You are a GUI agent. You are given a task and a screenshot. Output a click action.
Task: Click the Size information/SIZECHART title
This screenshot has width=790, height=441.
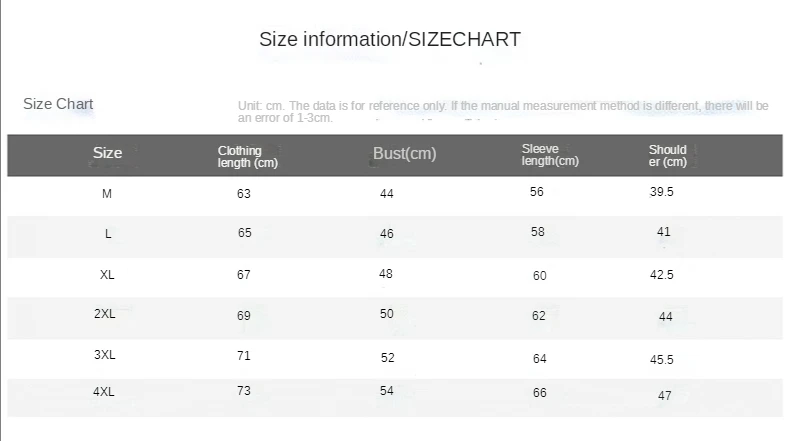pyautogui.click(x=389, y=39)
